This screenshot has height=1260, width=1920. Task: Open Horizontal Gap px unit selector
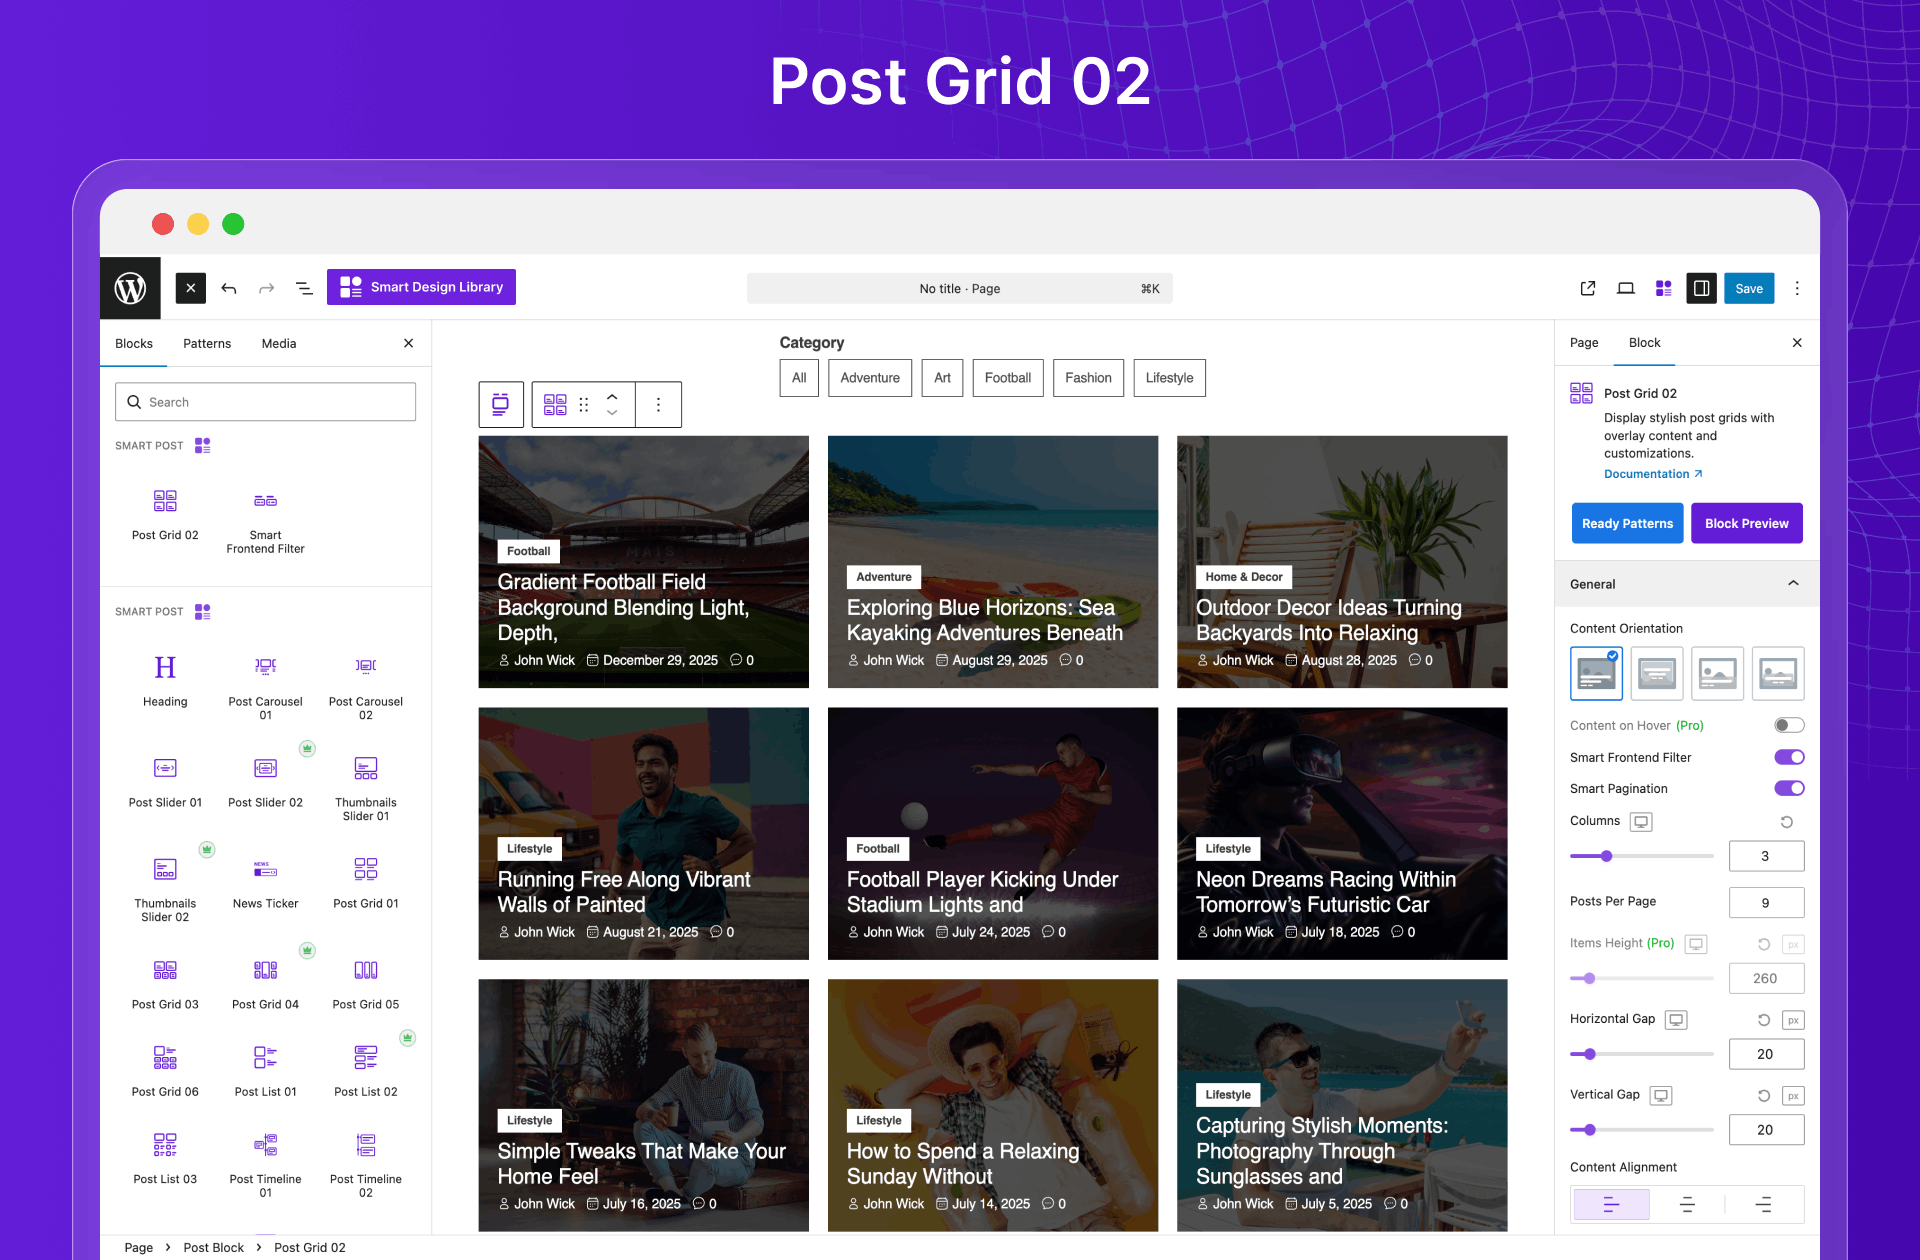coord(1792,1020)
